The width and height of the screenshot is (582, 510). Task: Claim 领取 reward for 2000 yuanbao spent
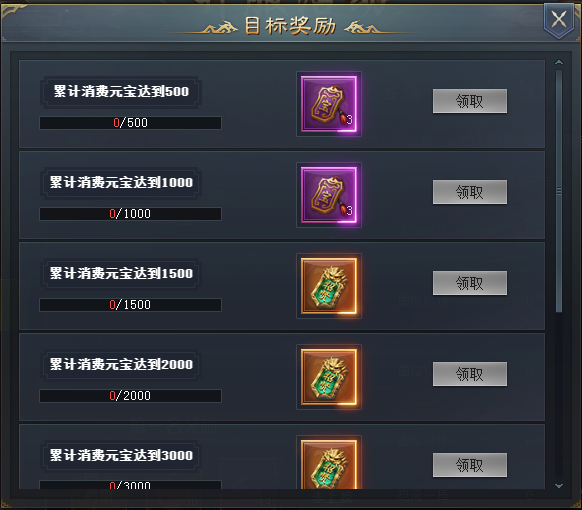coord(470,374)
